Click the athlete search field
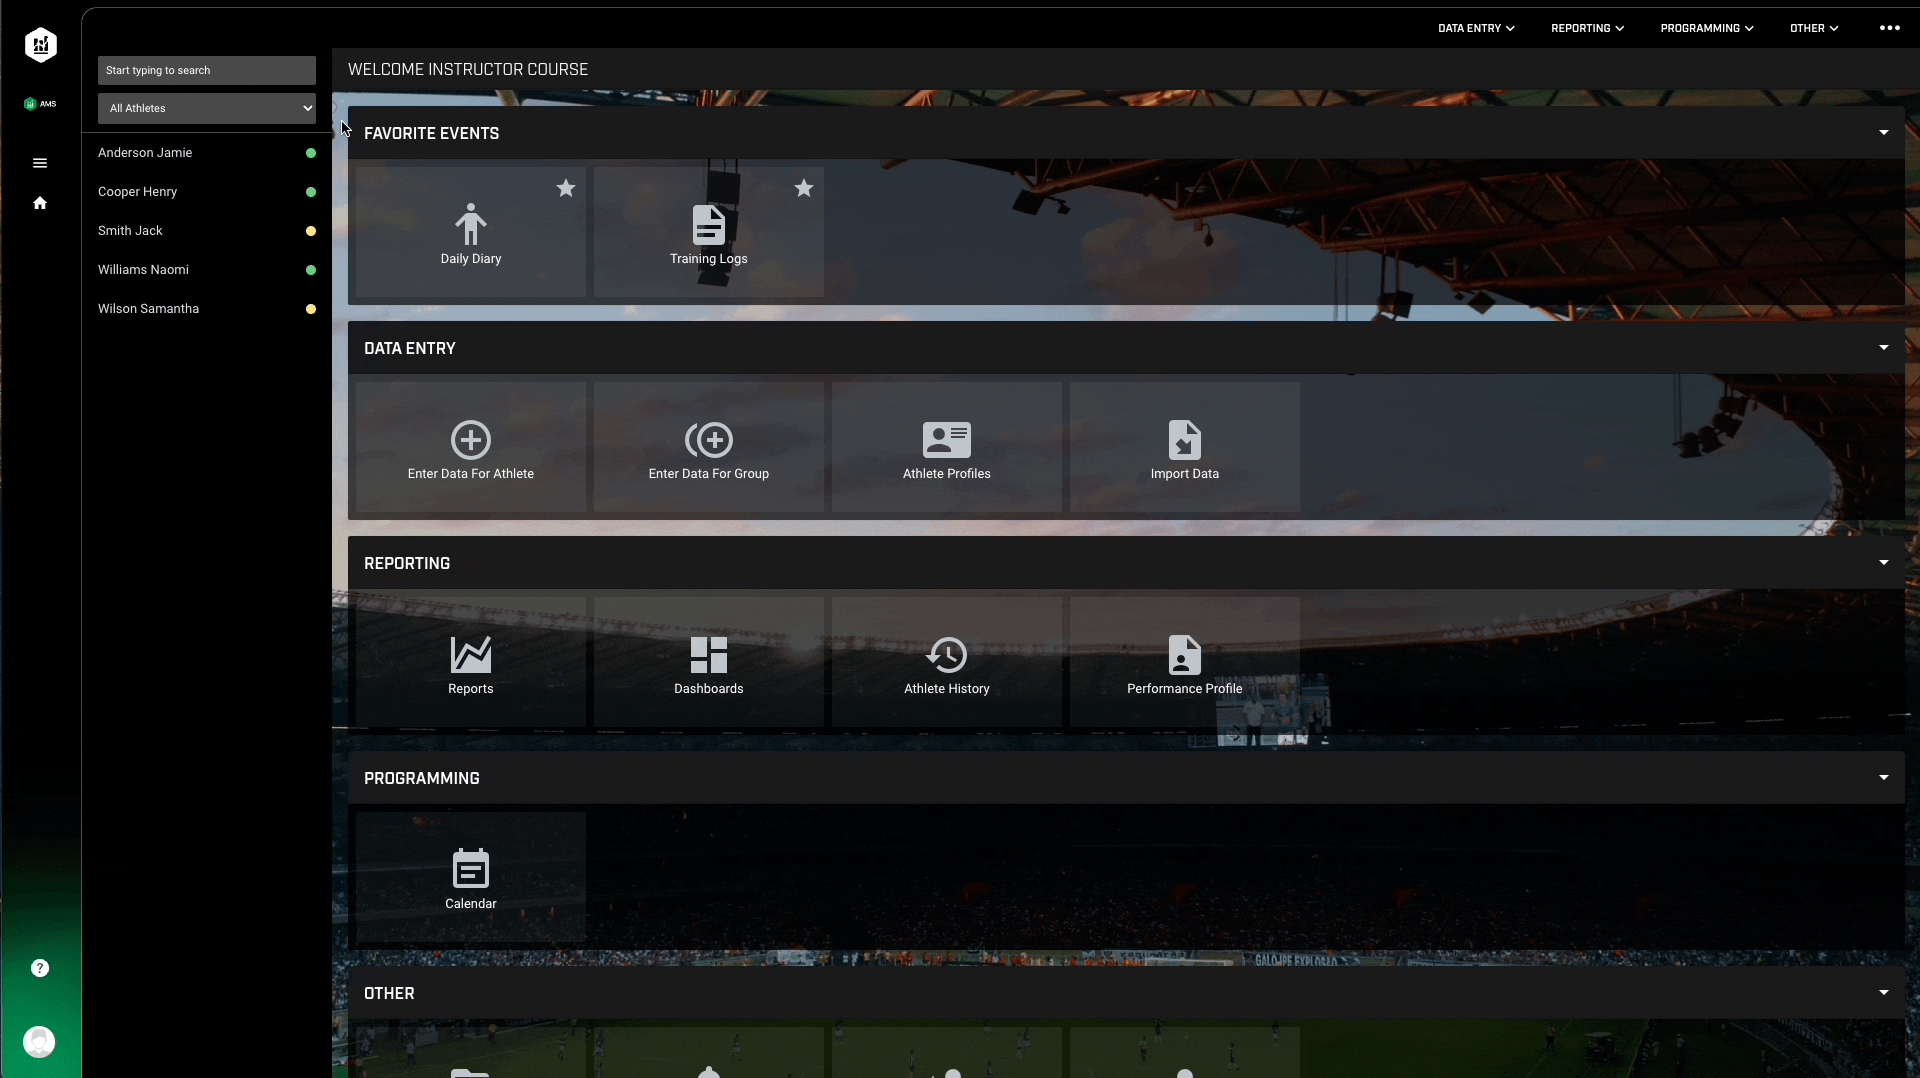 [207, 70]
